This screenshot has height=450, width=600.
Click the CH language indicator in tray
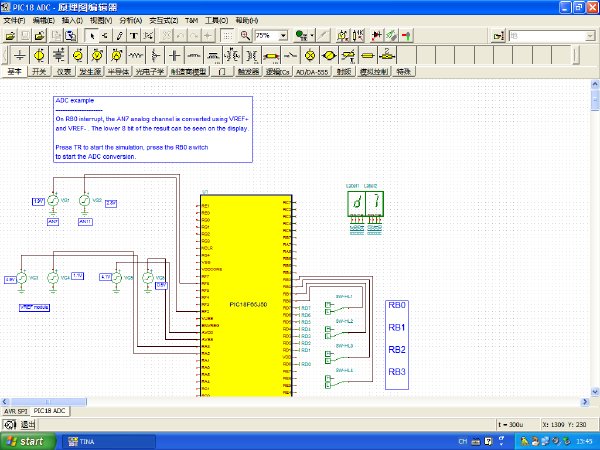463,442
